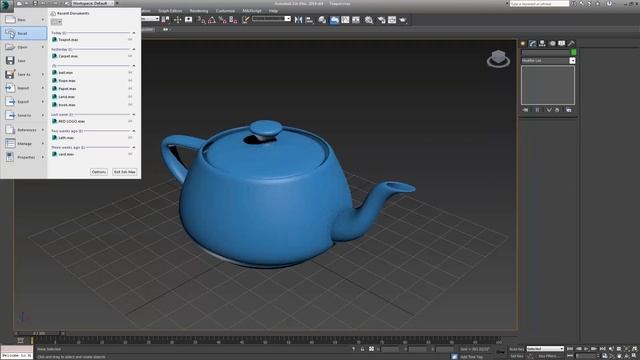Switch to the Hierarchy command panel tab
Viewport: 640px width, 360px height.
coord(542,43)
